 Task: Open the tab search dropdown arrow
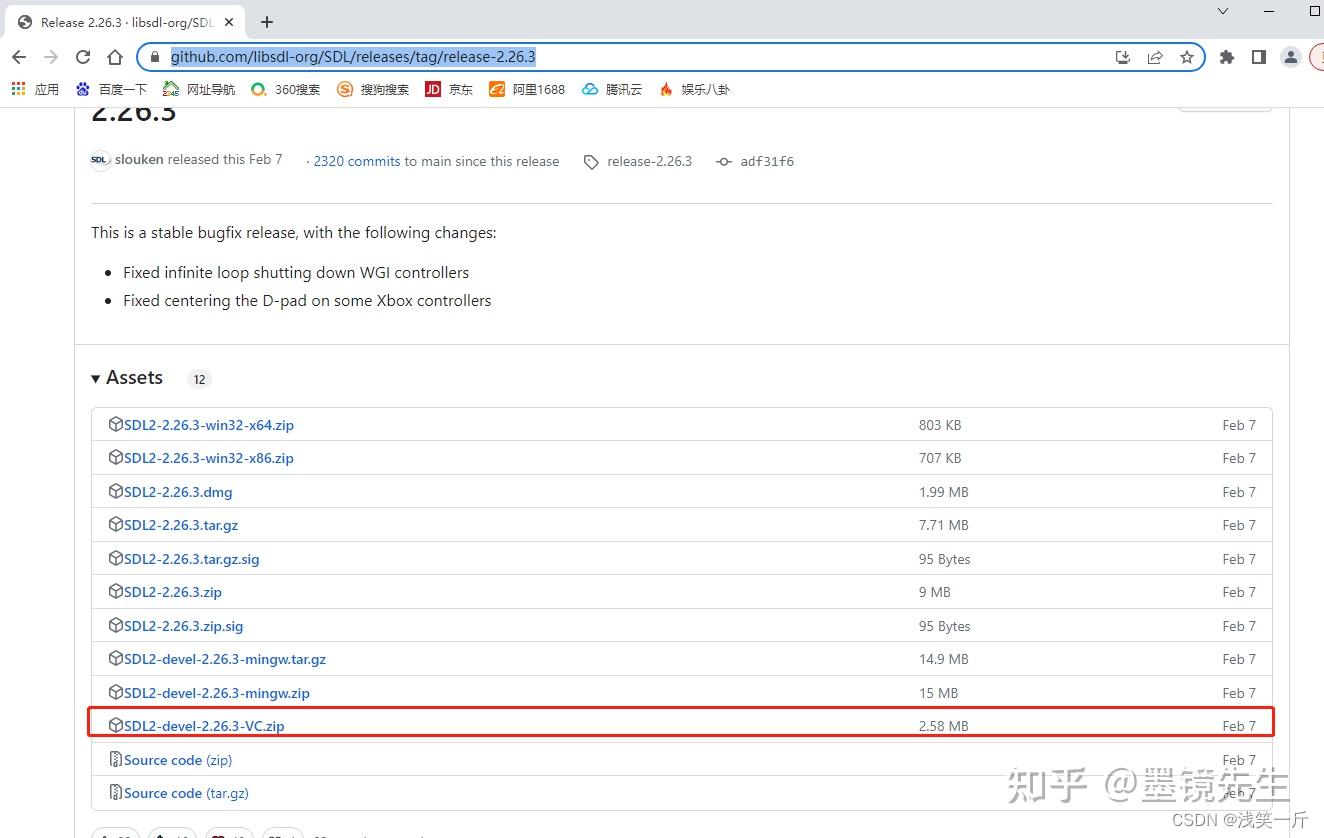[x=1222, y=12]
